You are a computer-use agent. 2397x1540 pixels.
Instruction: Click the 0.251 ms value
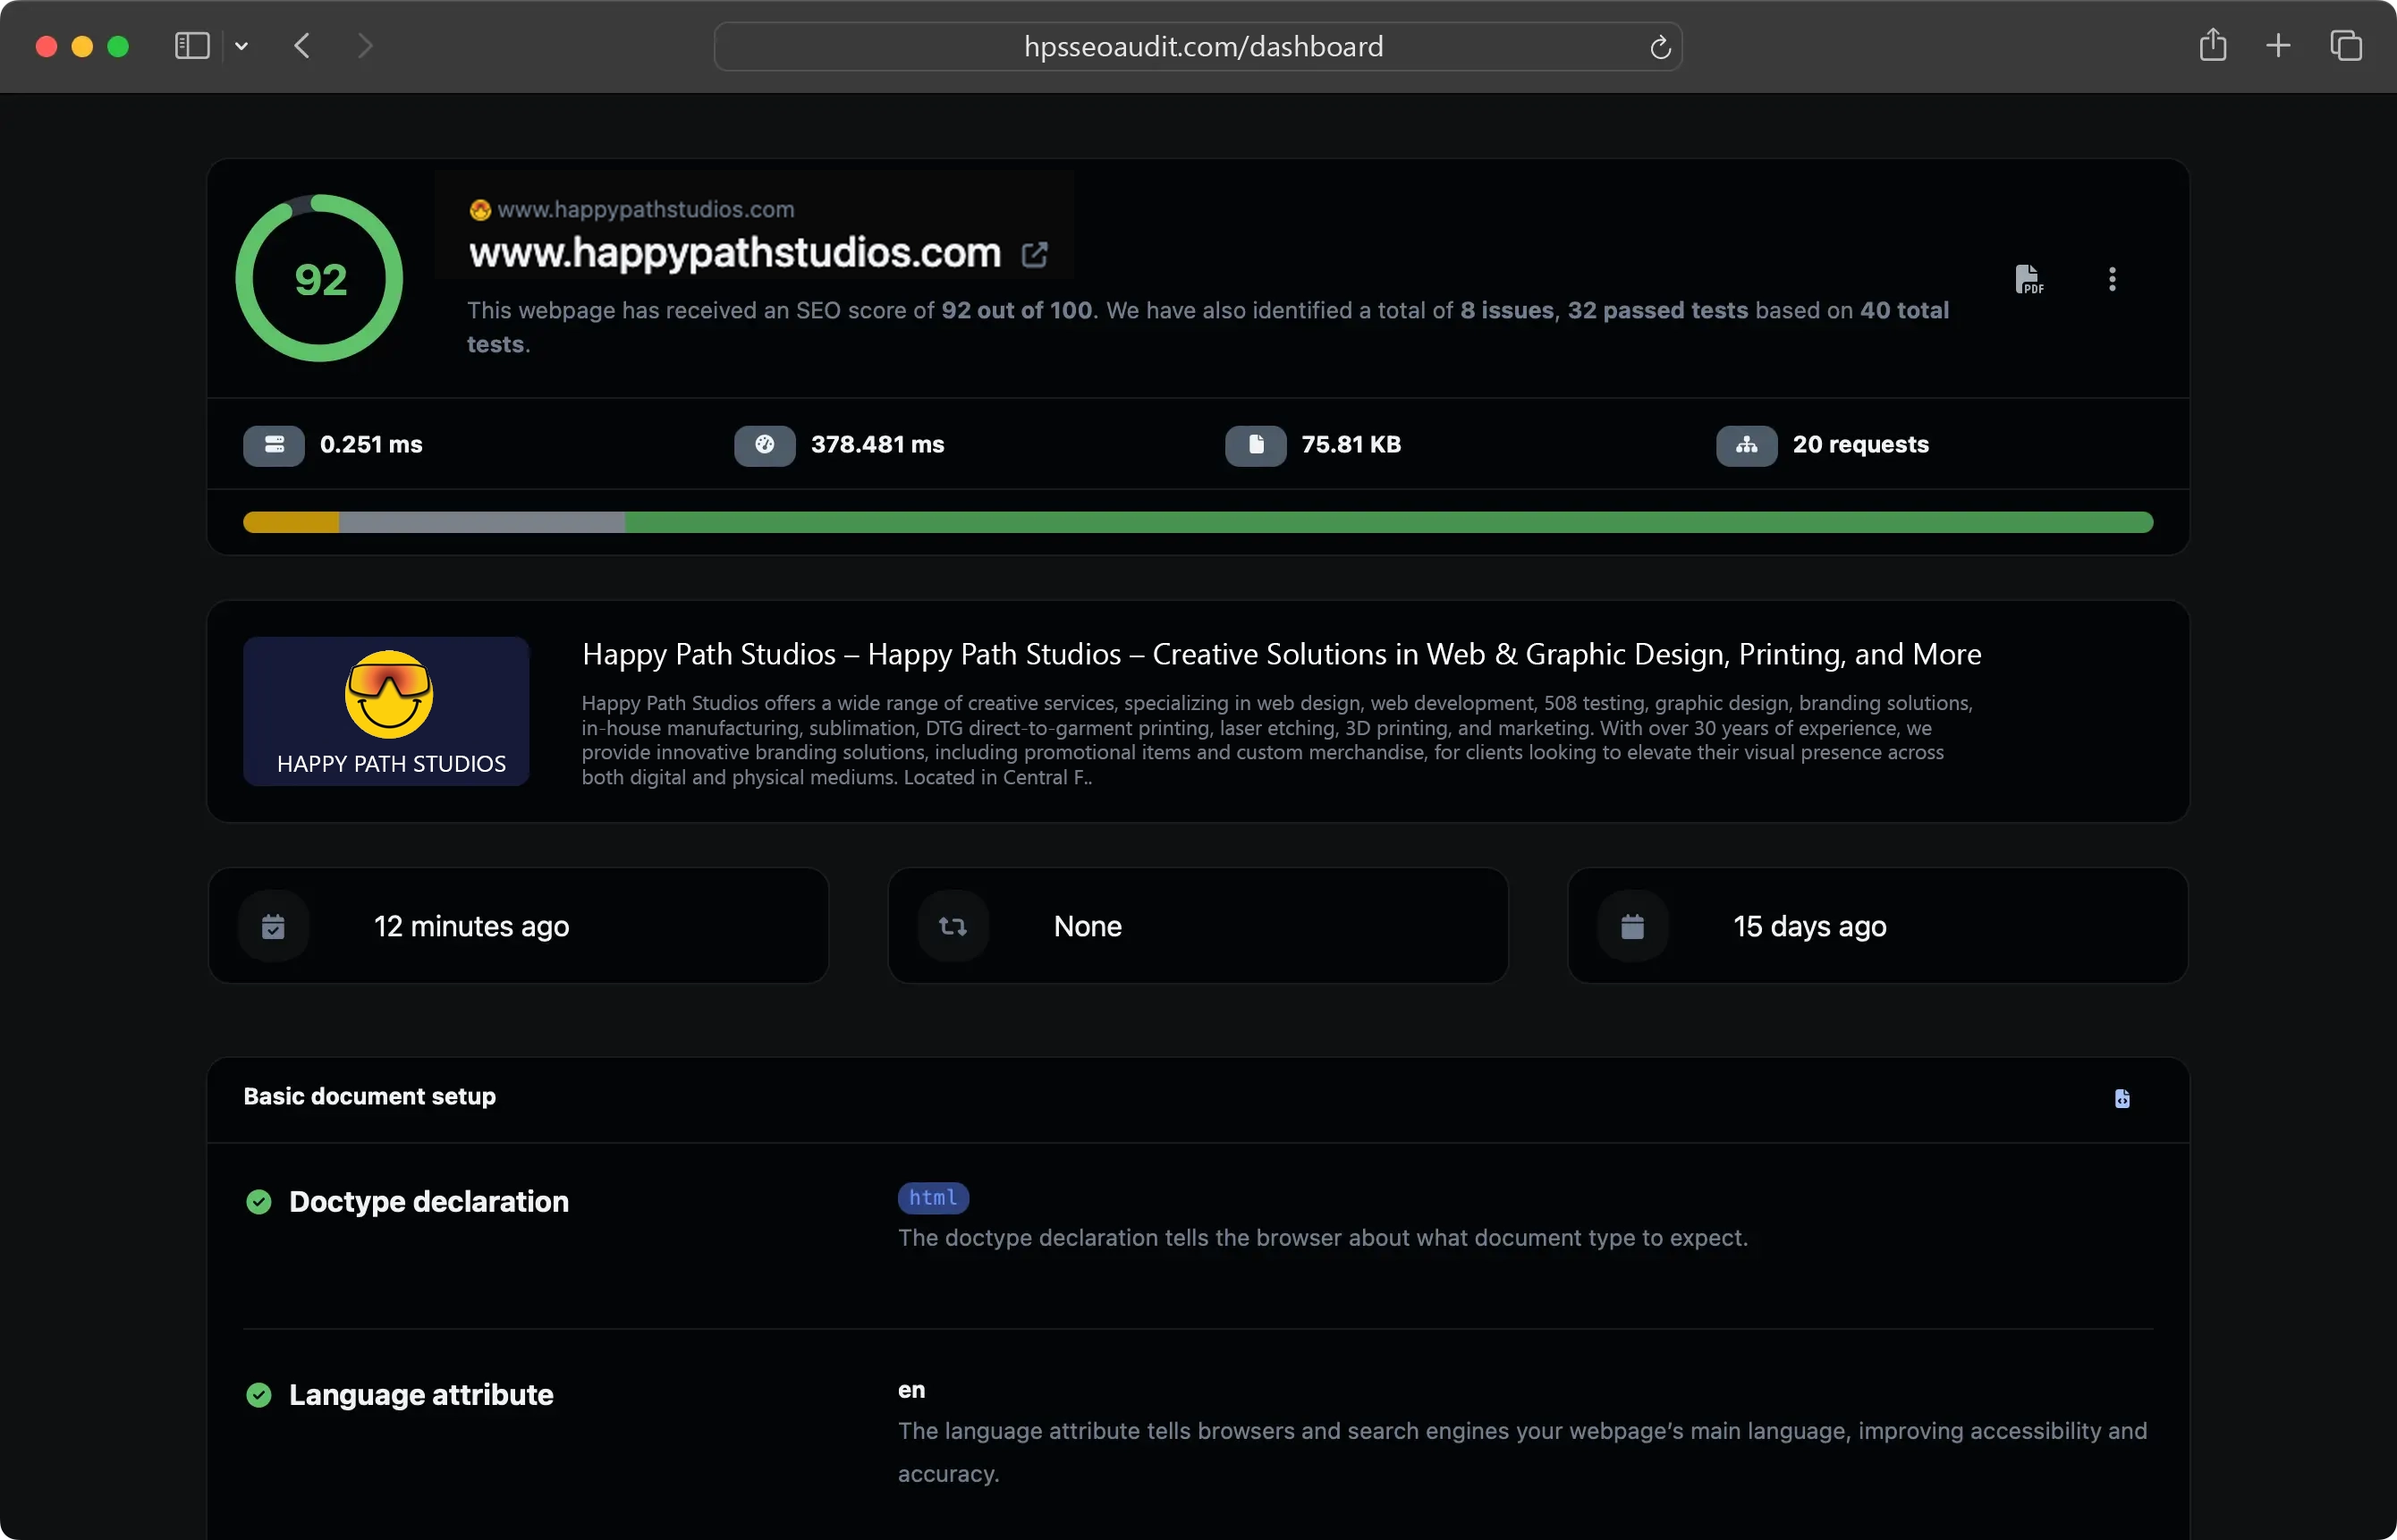[x=371, y=445]
